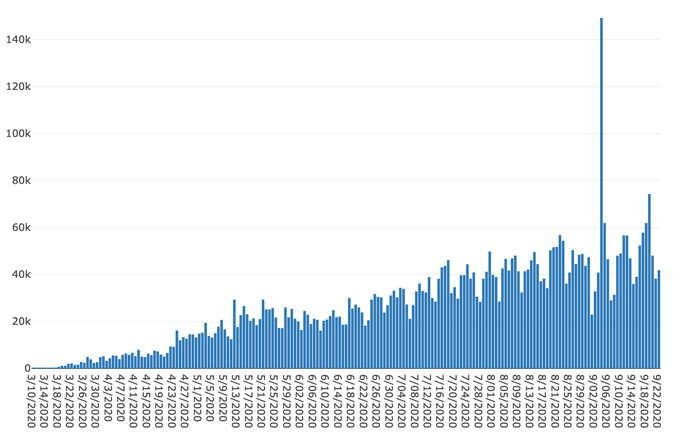This screenshot has height=437, width=680.
Task: Click the 140k y-axis label
Action: 18,39
